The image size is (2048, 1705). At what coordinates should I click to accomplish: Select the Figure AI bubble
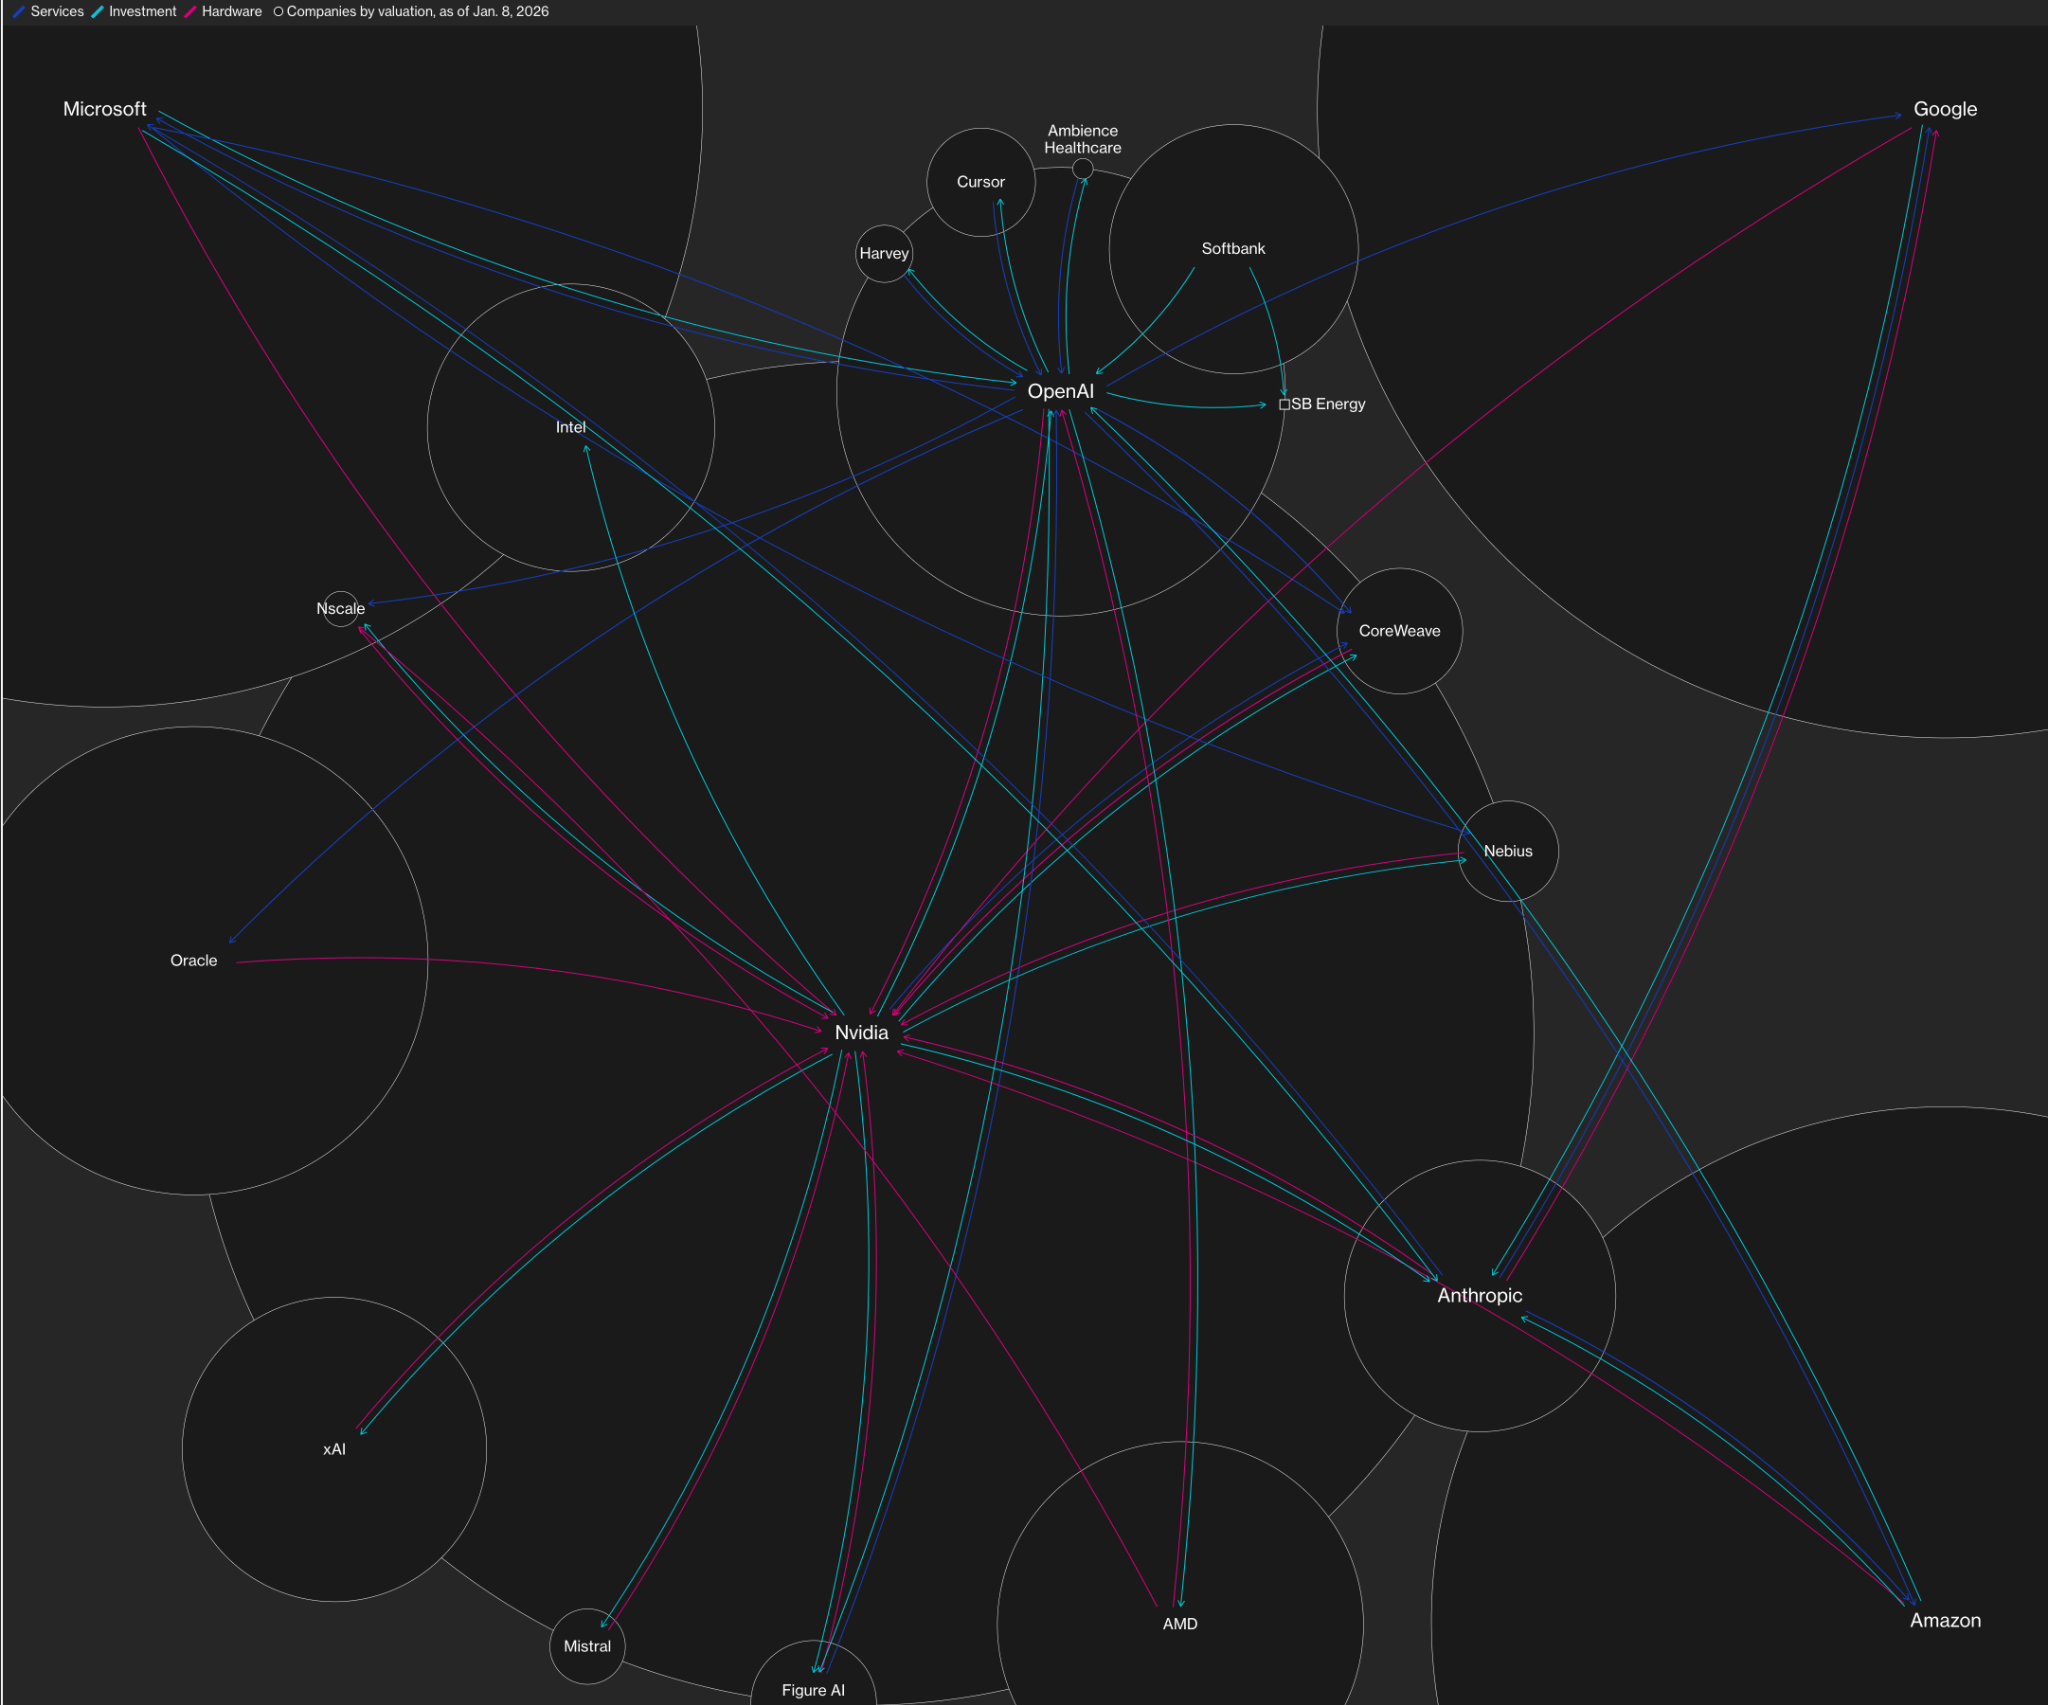click(813, 1673)
